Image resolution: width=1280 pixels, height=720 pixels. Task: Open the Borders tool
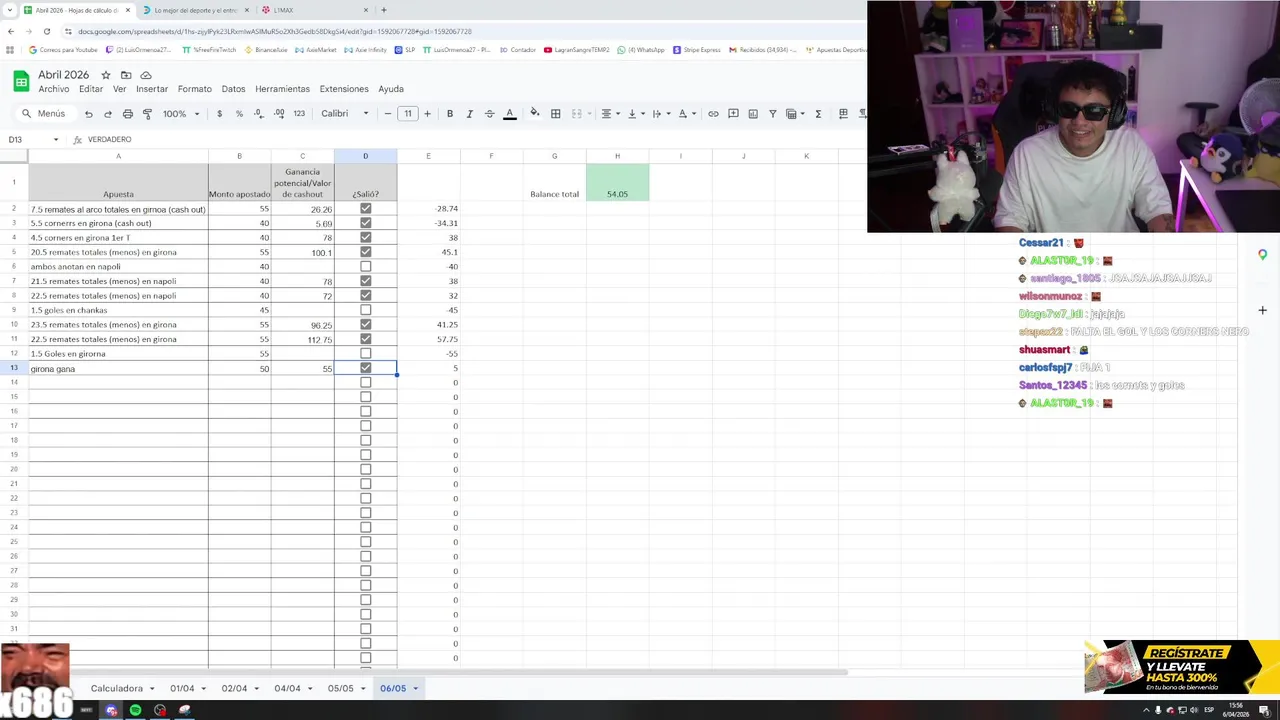(556, 114)
